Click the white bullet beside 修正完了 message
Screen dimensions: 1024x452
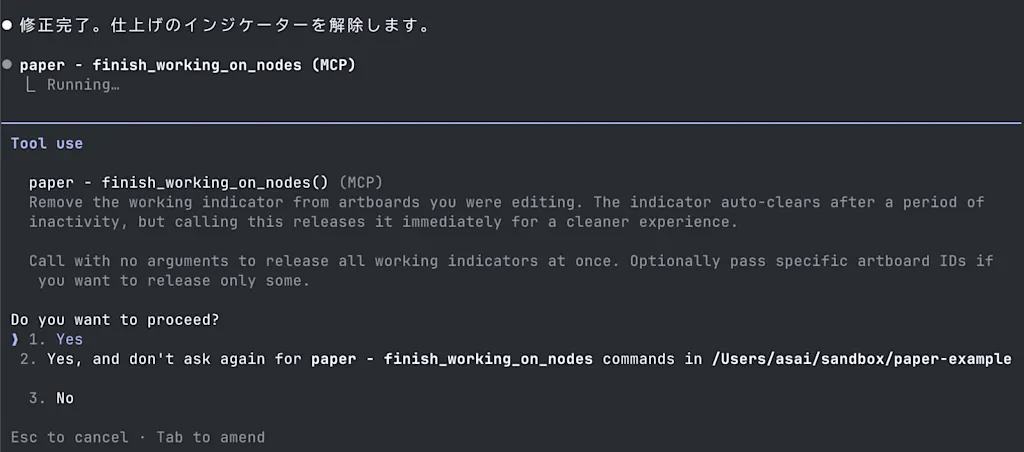pos(7,27)
